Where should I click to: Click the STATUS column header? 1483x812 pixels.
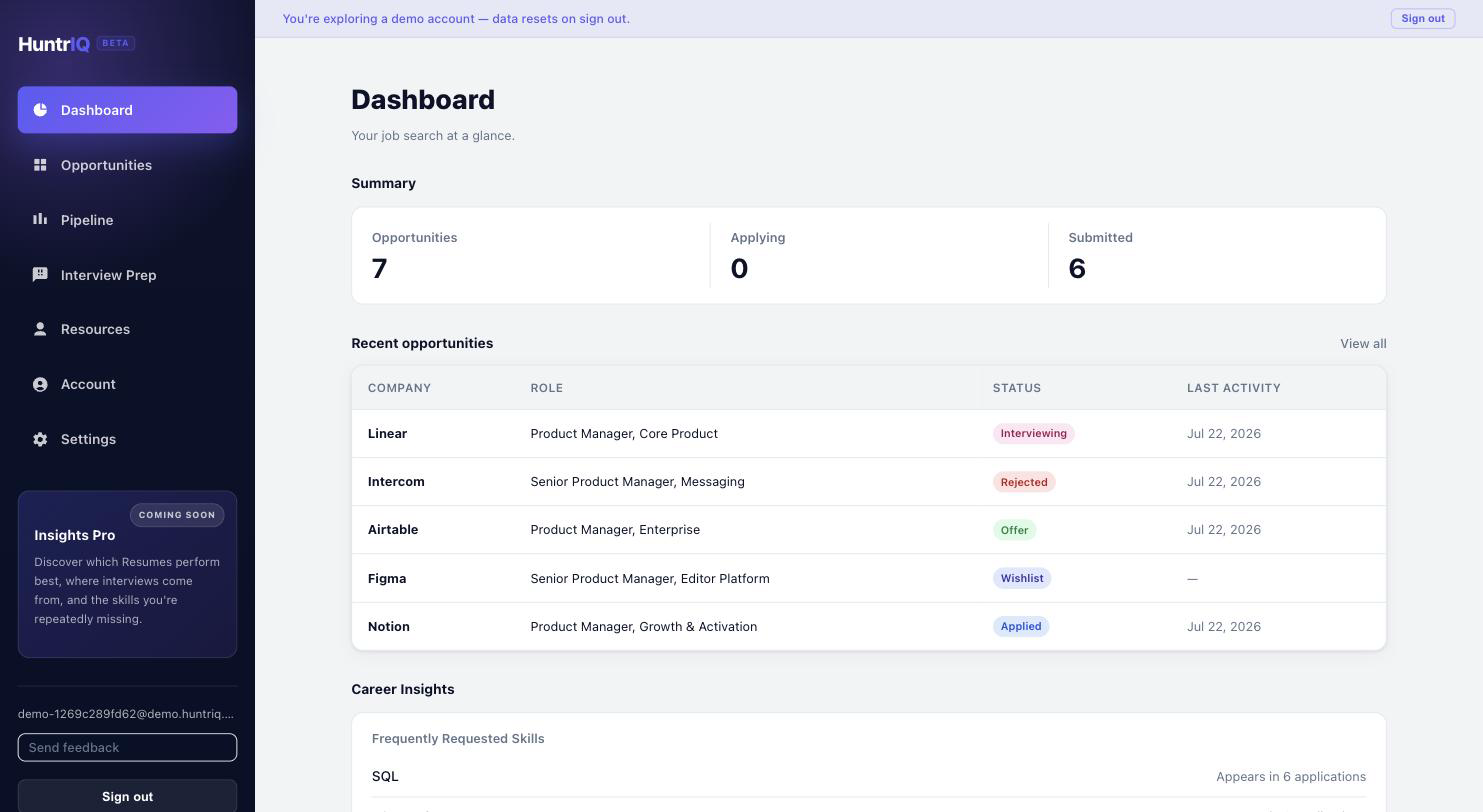point(1017,388)
